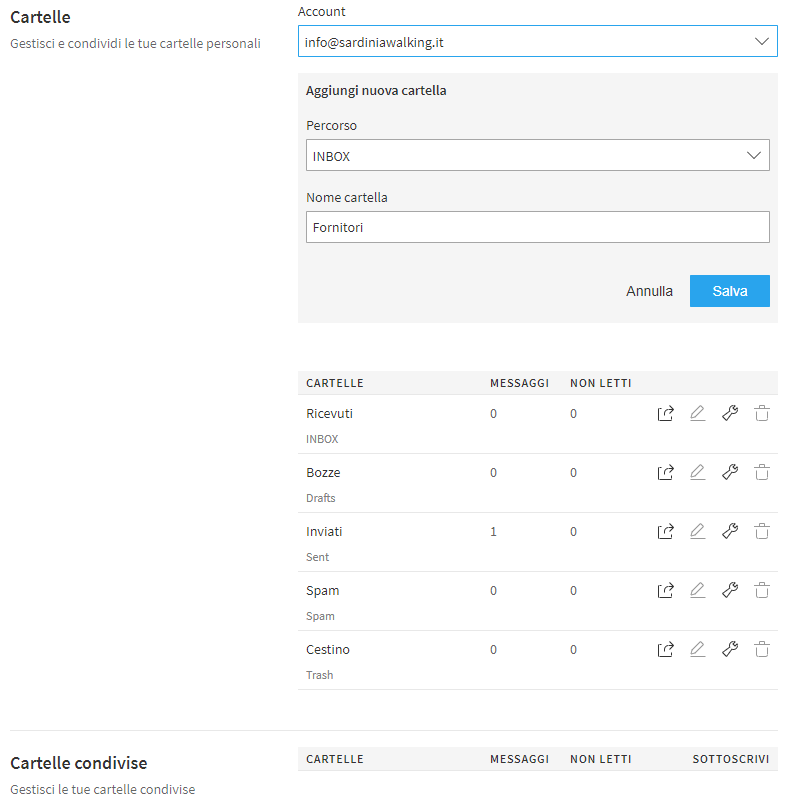Share the Cestino folder
Viewport: 791px width, 807px height.
[666, 650]
